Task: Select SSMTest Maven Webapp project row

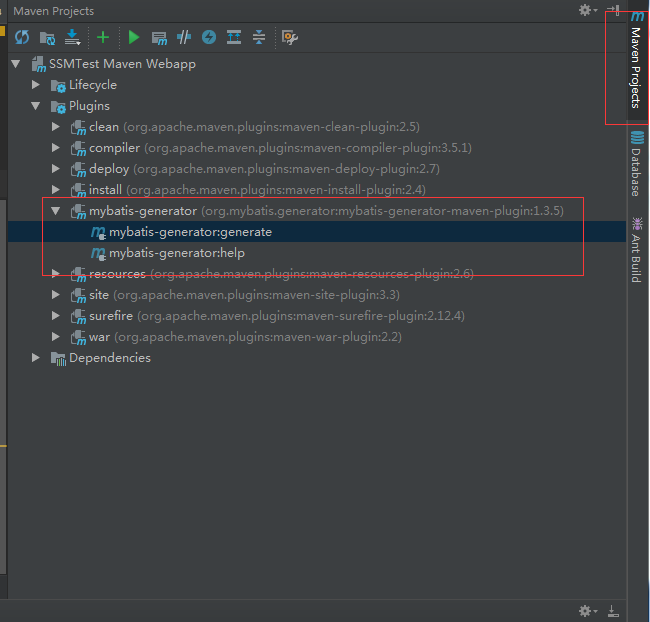Action: (x=317, y=64)
